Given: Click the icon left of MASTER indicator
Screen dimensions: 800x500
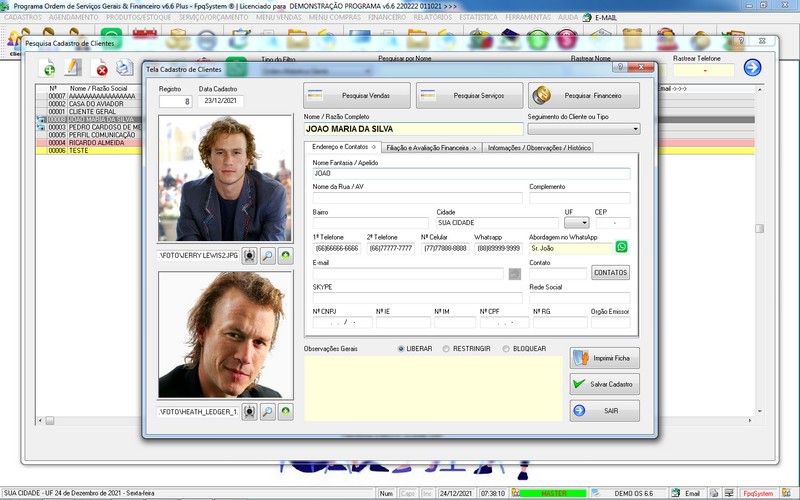Looking at the screenshot, I should 516,493.
